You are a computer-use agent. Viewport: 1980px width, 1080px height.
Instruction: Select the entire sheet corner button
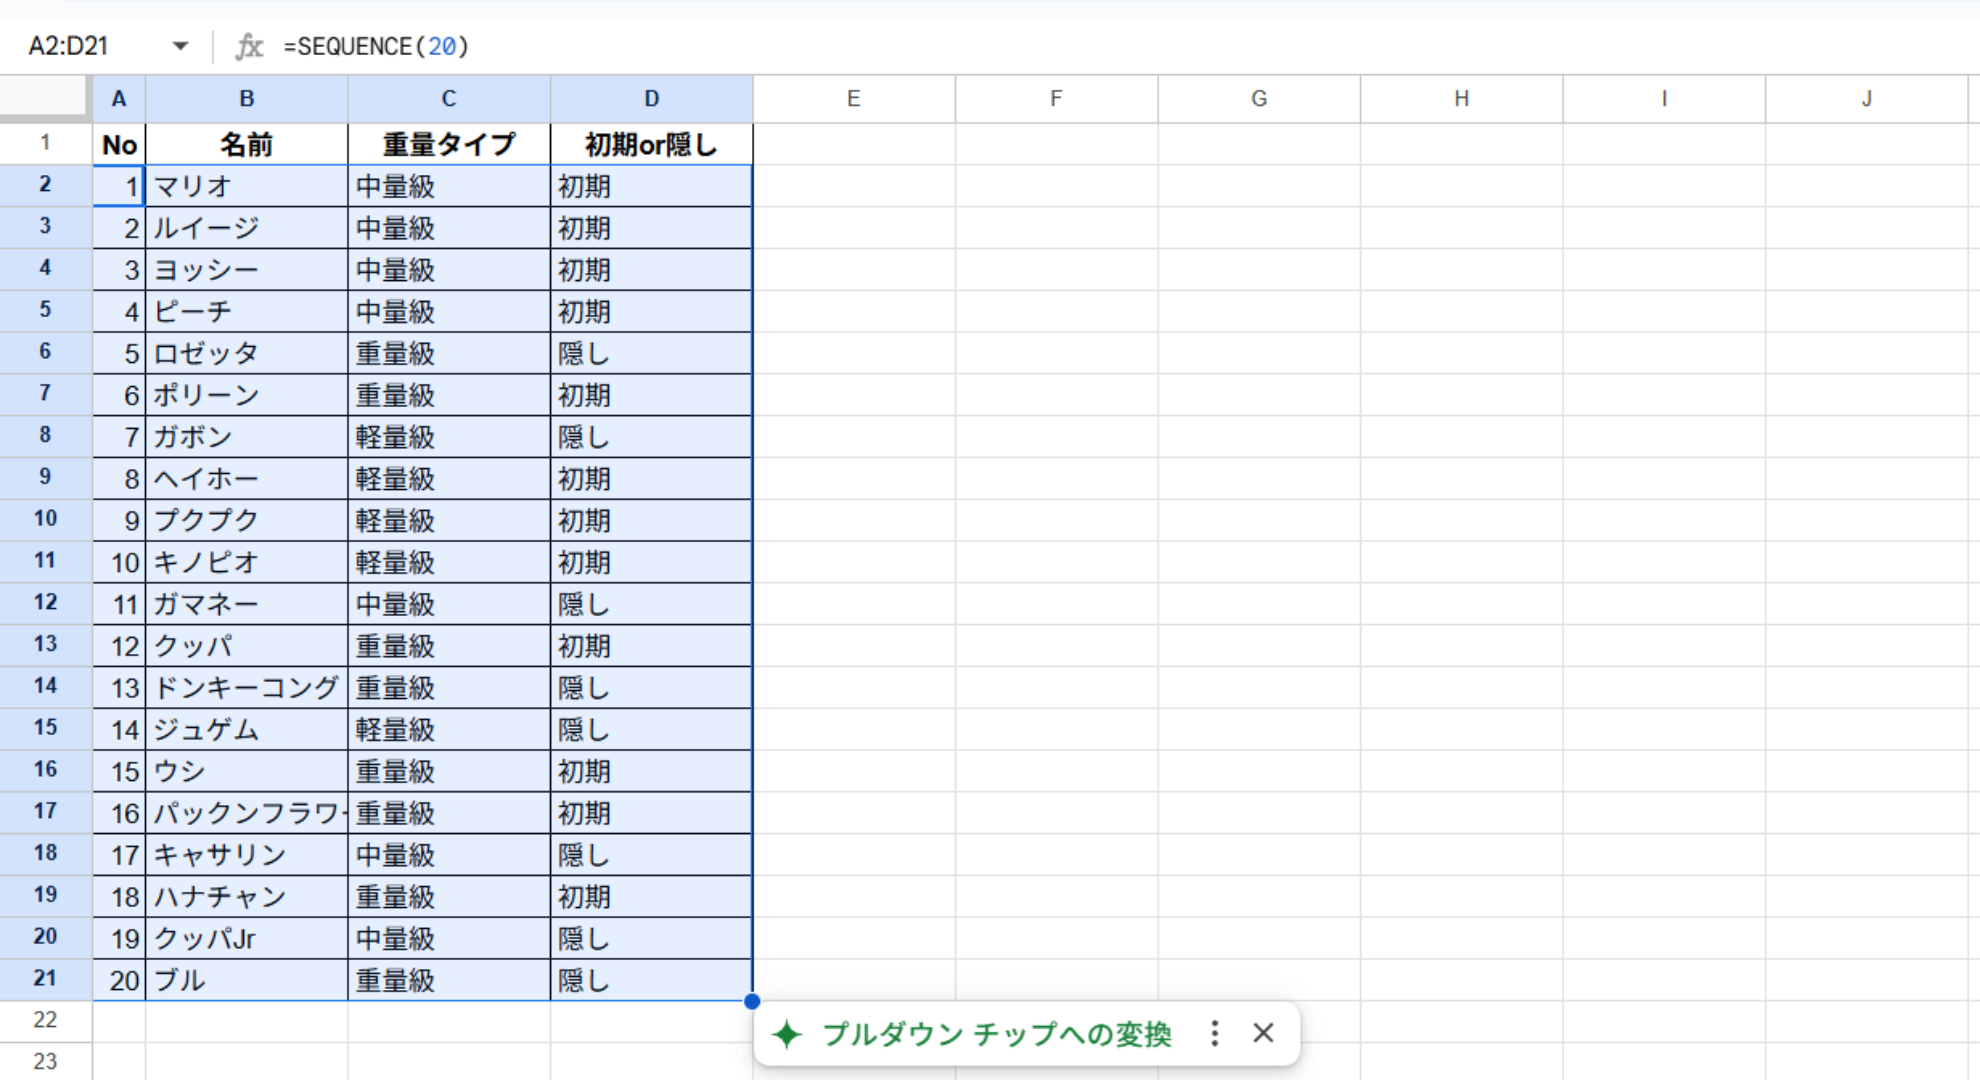(x=45, y=98)
